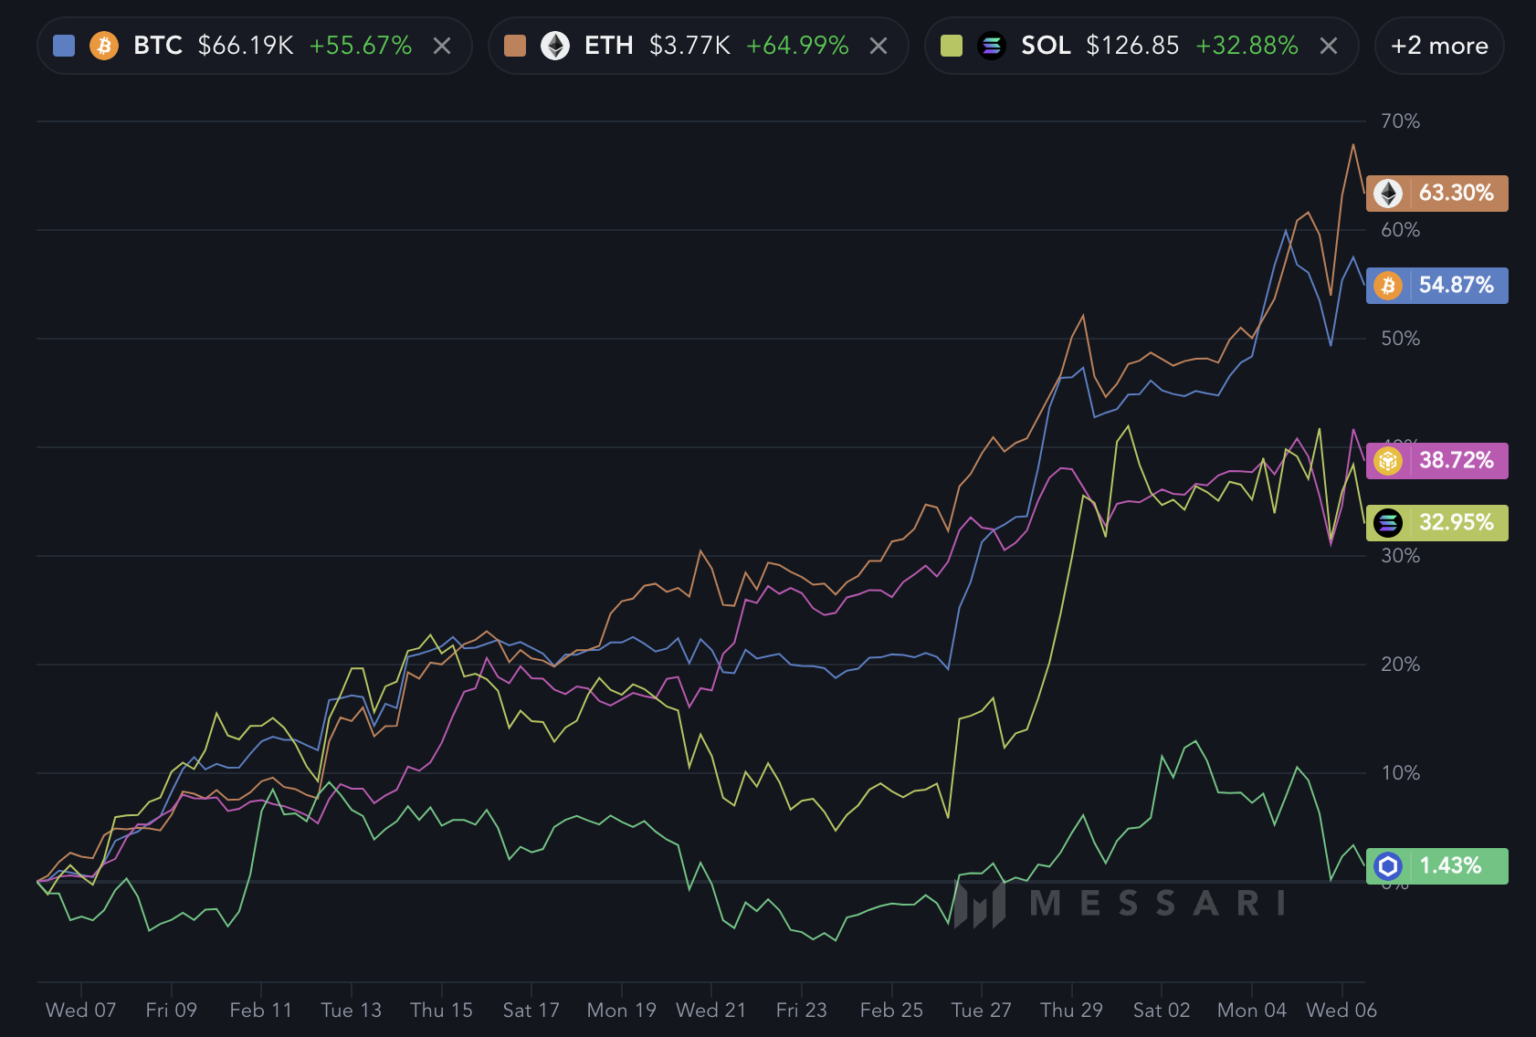Viewport: 1536px width, 1037px height.
Task: Remove SOL from the comparison chart
Action: pos(1328,46)
